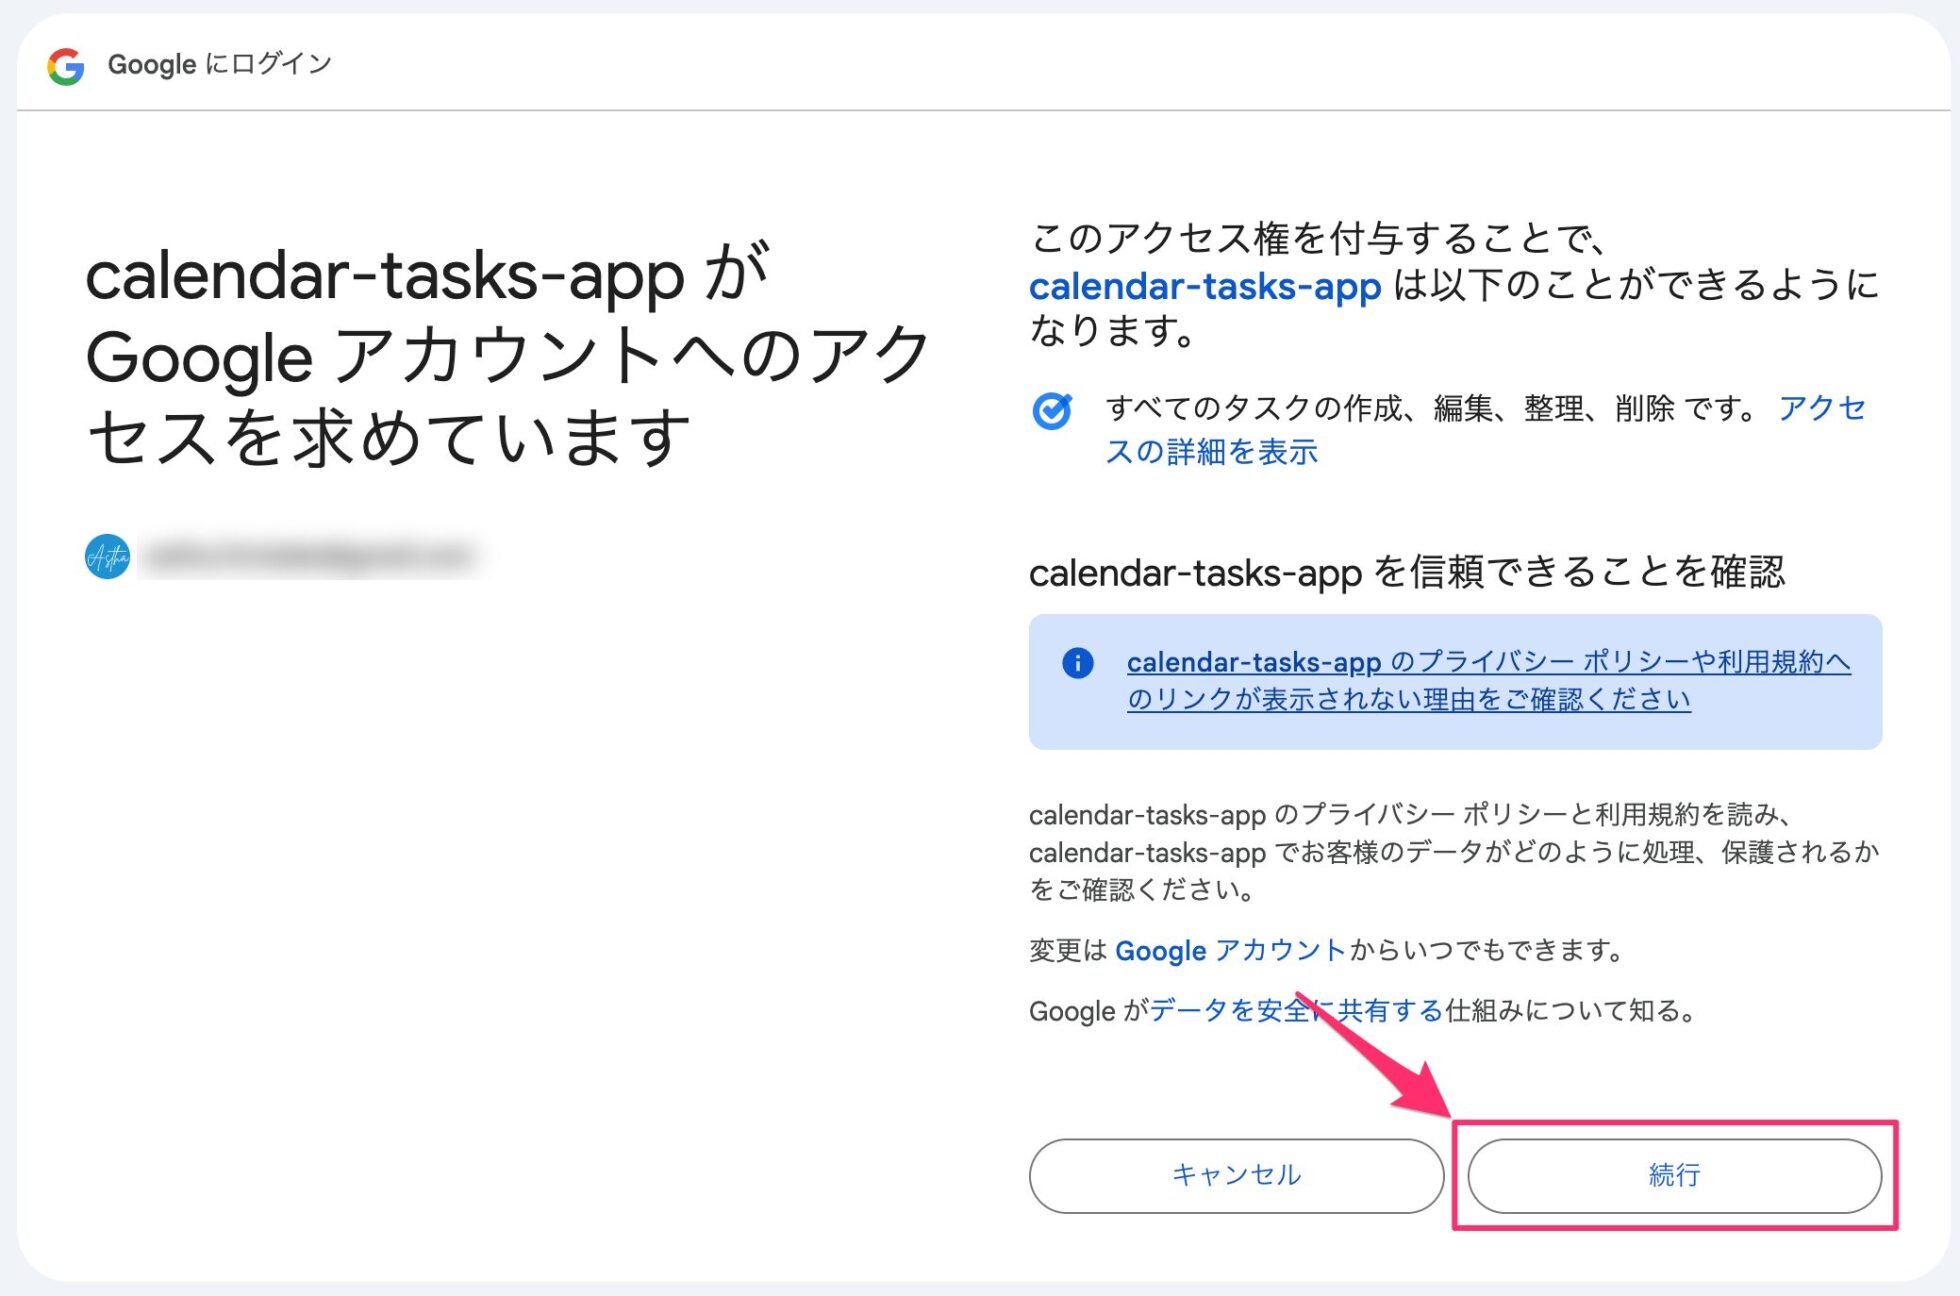Viewport: 1960px width, 1296px height.
Task: Open the calendar-tasks-app link in the permission heading
Action: click(1205, 286)
